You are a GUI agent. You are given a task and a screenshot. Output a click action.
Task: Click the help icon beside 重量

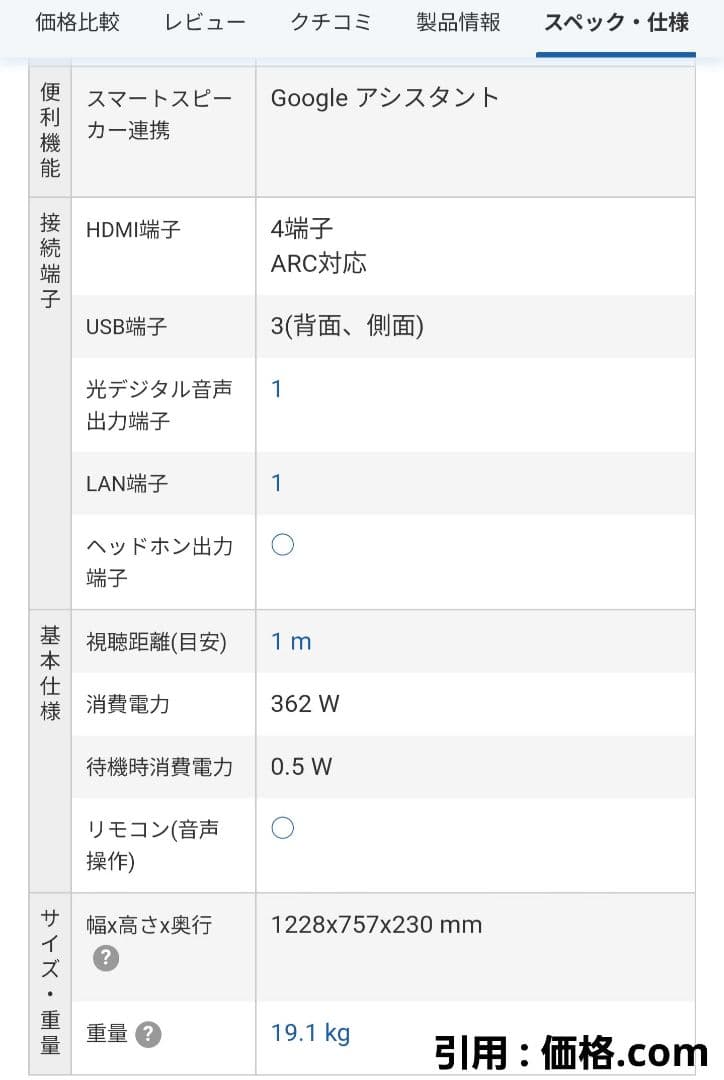(148, 1034)
